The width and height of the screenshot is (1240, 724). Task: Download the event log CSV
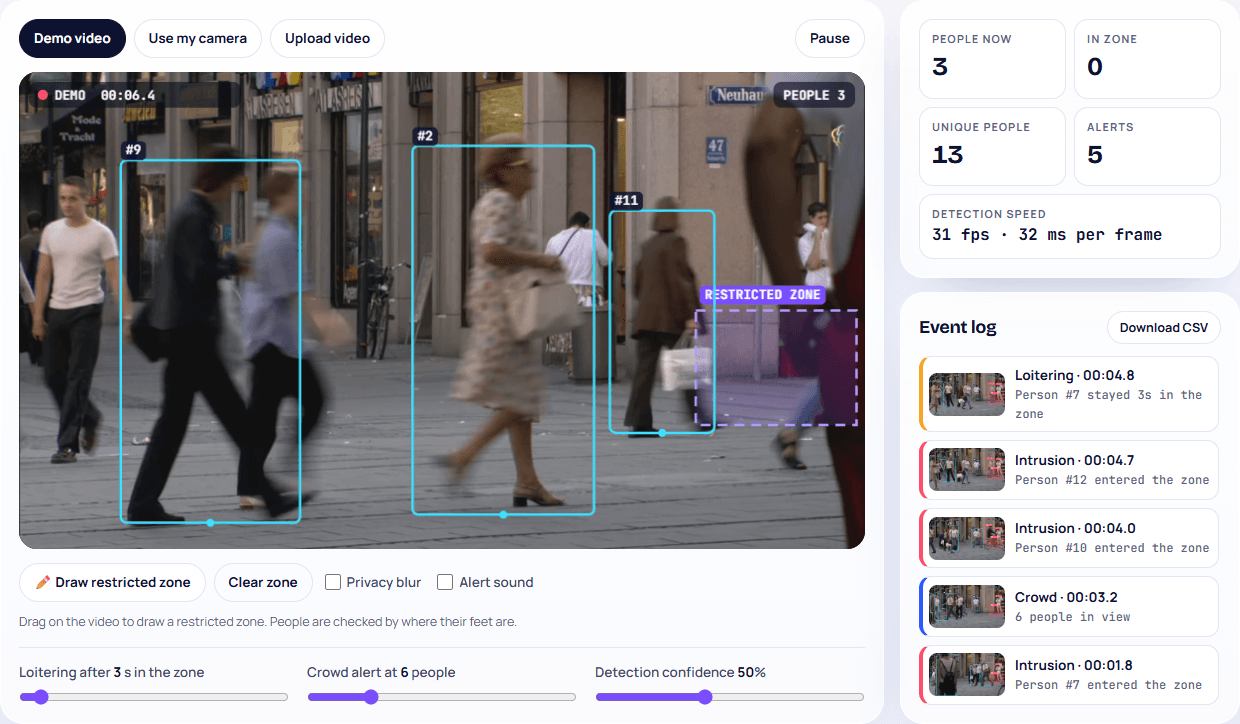coord(1164,327)
